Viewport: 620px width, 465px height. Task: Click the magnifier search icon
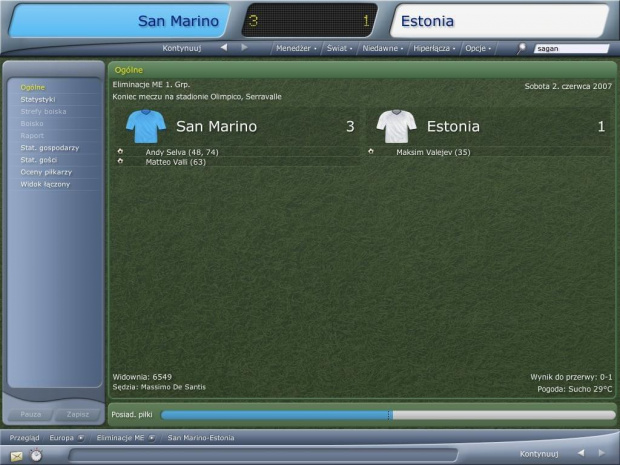(x=522, y=48)
